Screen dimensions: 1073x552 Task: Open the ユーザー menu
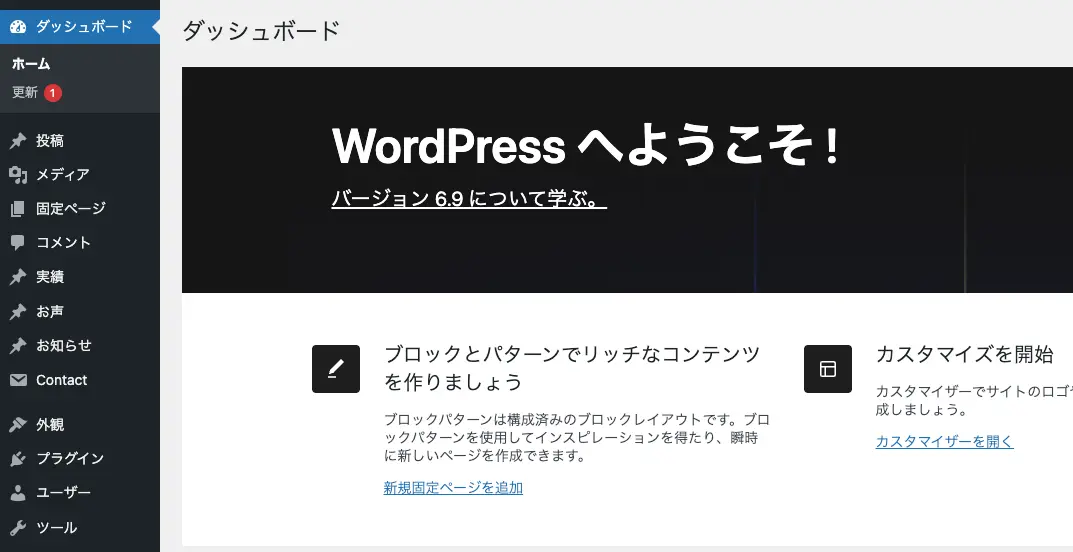[80, 493]
